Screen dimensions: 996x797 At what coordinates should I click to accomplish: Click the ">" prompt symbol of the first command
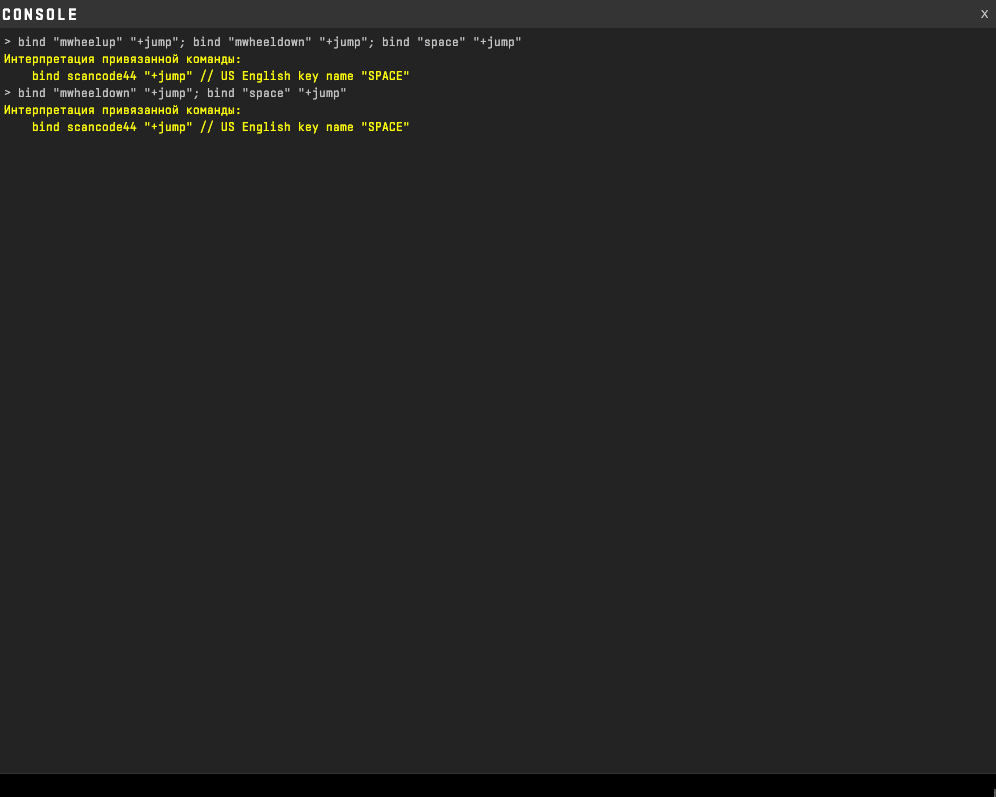tap(7, 42)
